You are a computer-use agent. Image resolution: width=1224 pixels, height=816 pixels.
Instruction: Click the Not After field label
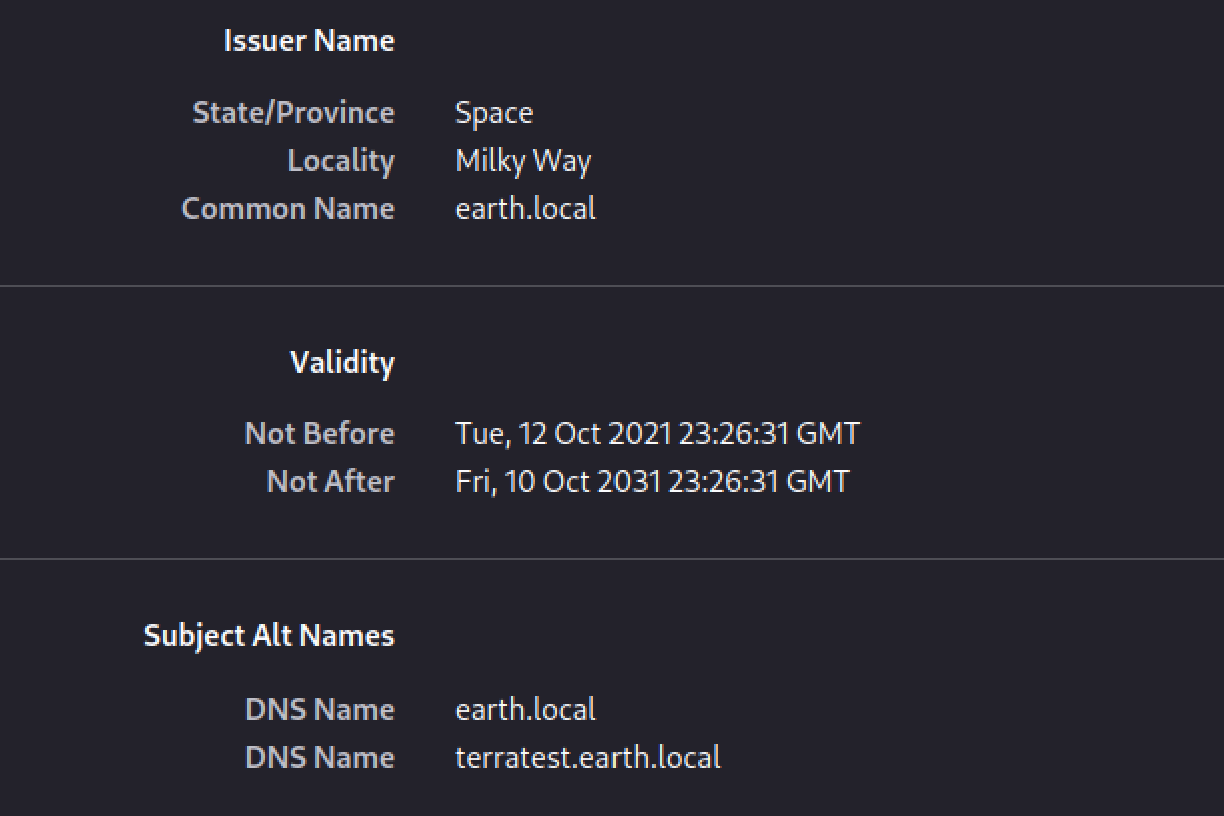tap(330, 481)
